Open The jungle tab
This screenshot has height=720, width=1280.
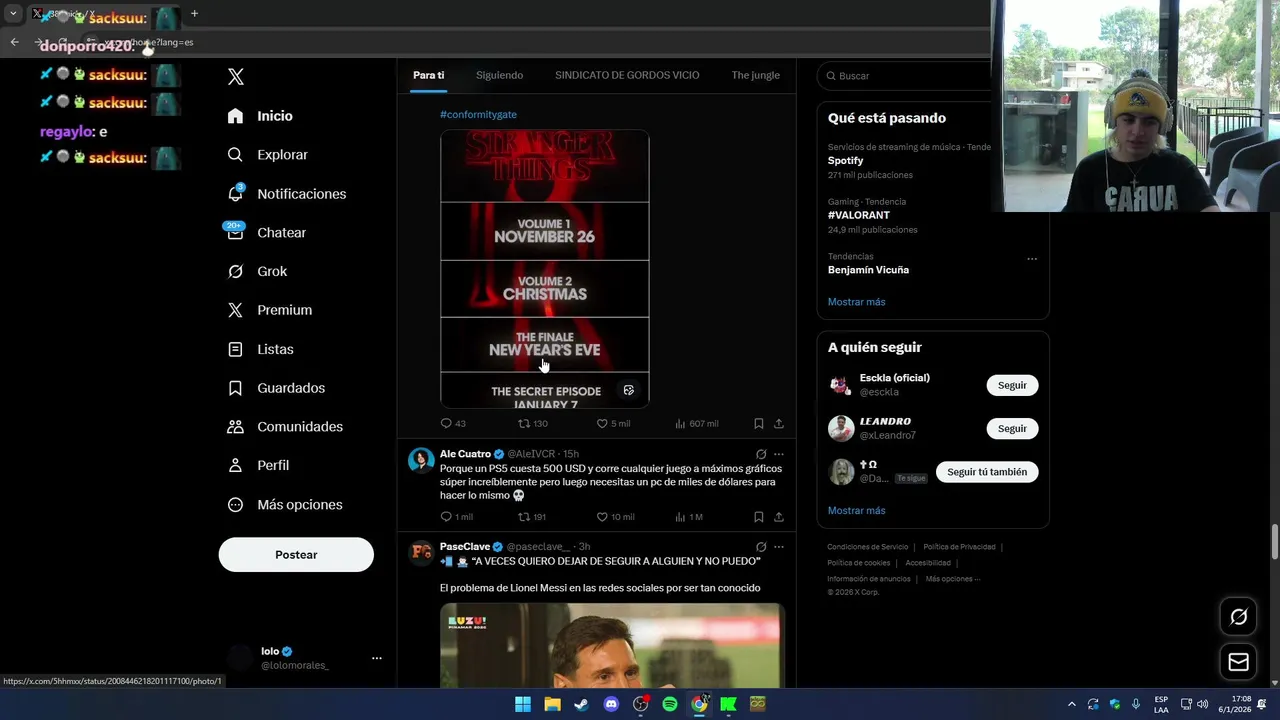pos(755,75)
